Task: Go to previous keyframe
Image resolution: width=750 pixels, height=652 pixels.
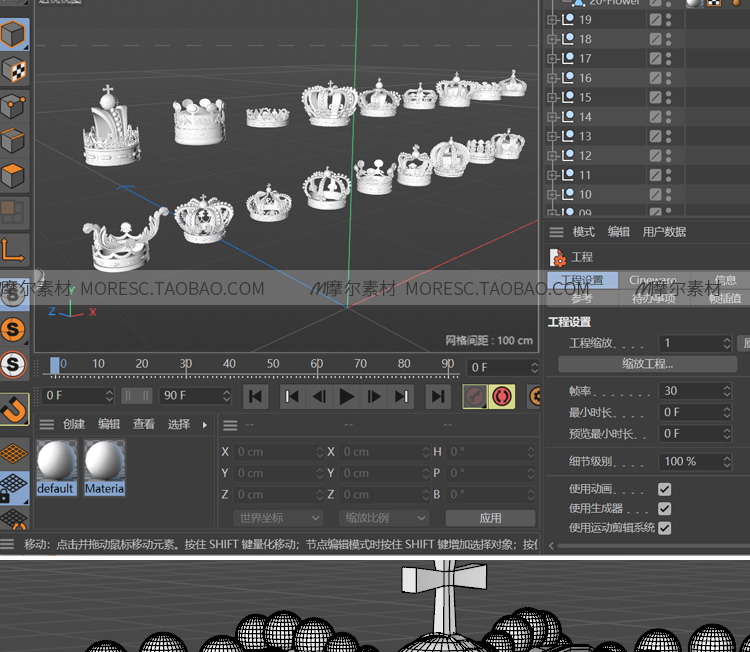Action: click(292, 396)
